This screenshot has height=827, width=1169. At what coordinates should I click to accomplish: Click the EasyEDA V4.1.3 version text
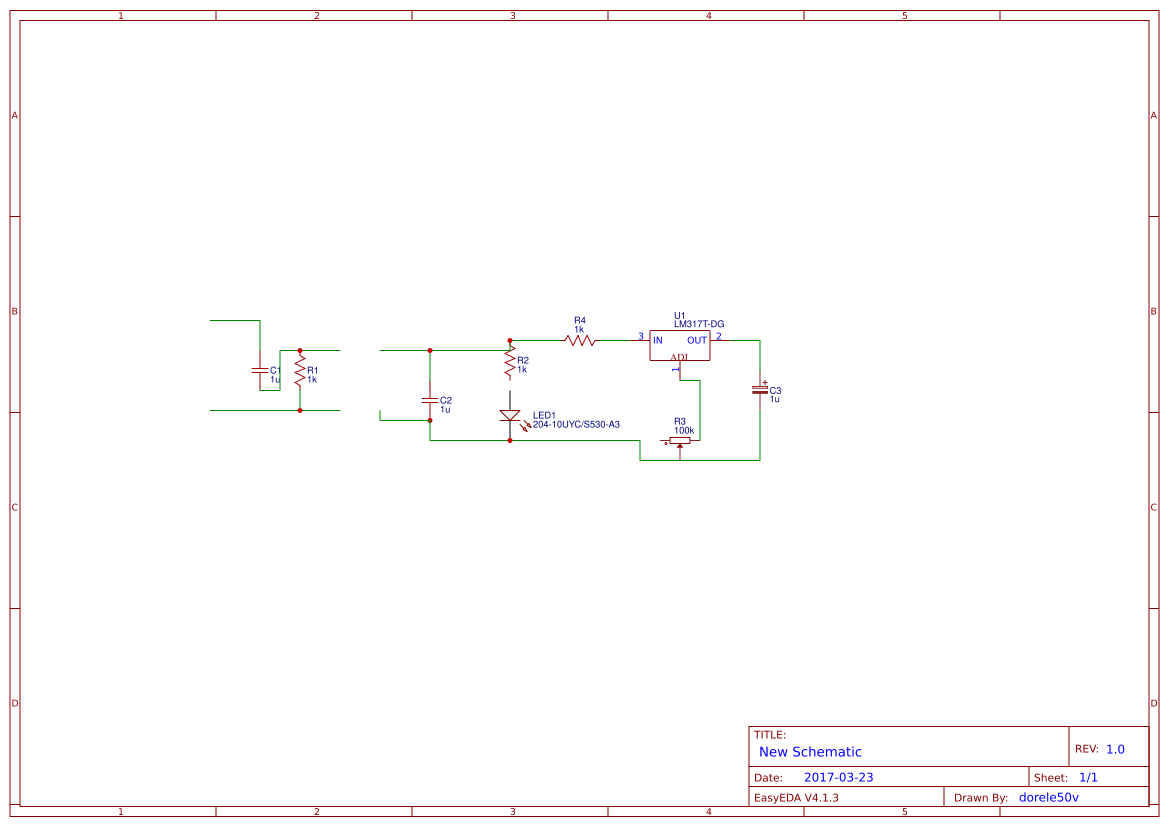tap(795, 797)
